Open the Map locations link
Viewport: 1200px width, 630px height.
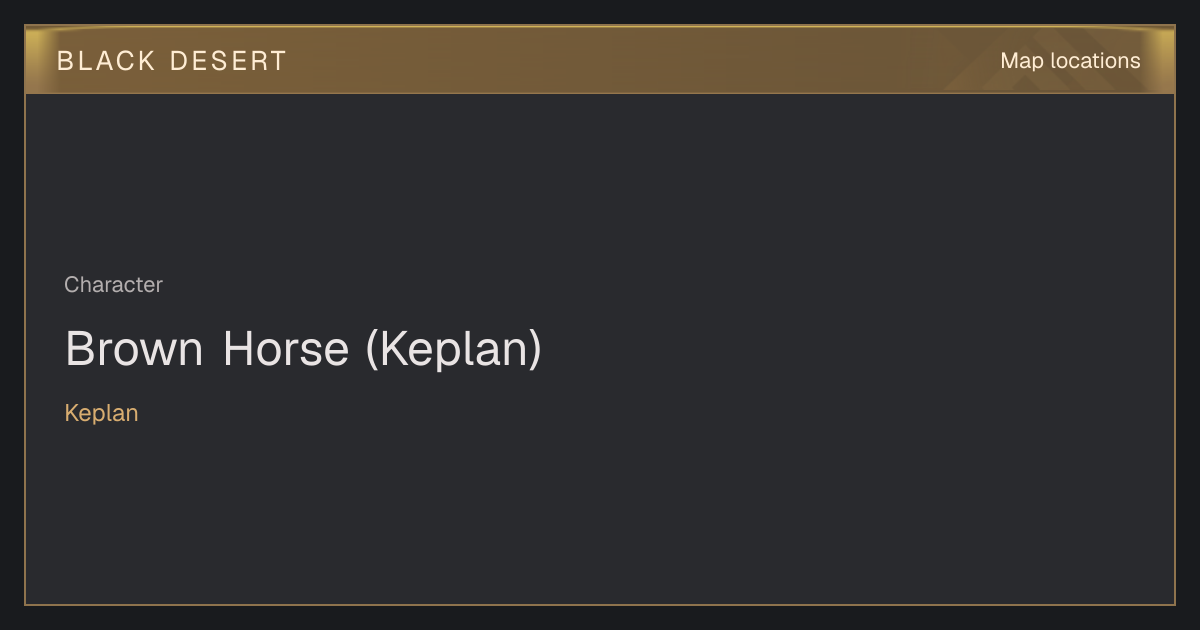(x=1070, y=61)
